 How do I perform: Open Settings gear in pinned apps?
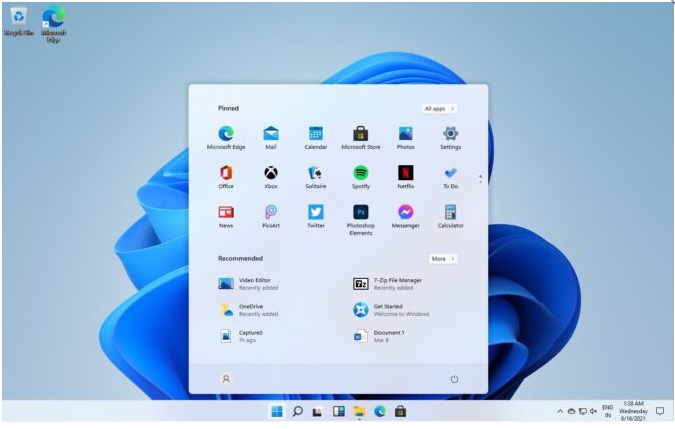450,138
